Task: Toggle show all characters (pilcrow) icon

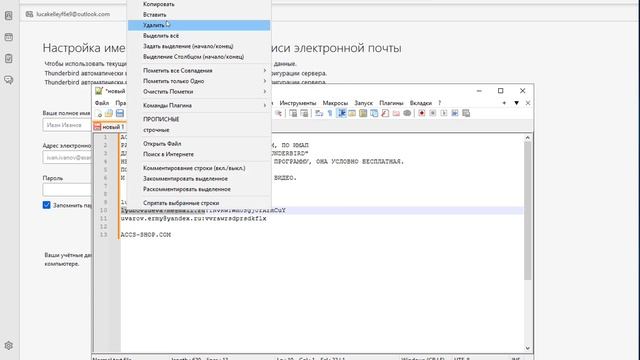Action: [330, 113]
